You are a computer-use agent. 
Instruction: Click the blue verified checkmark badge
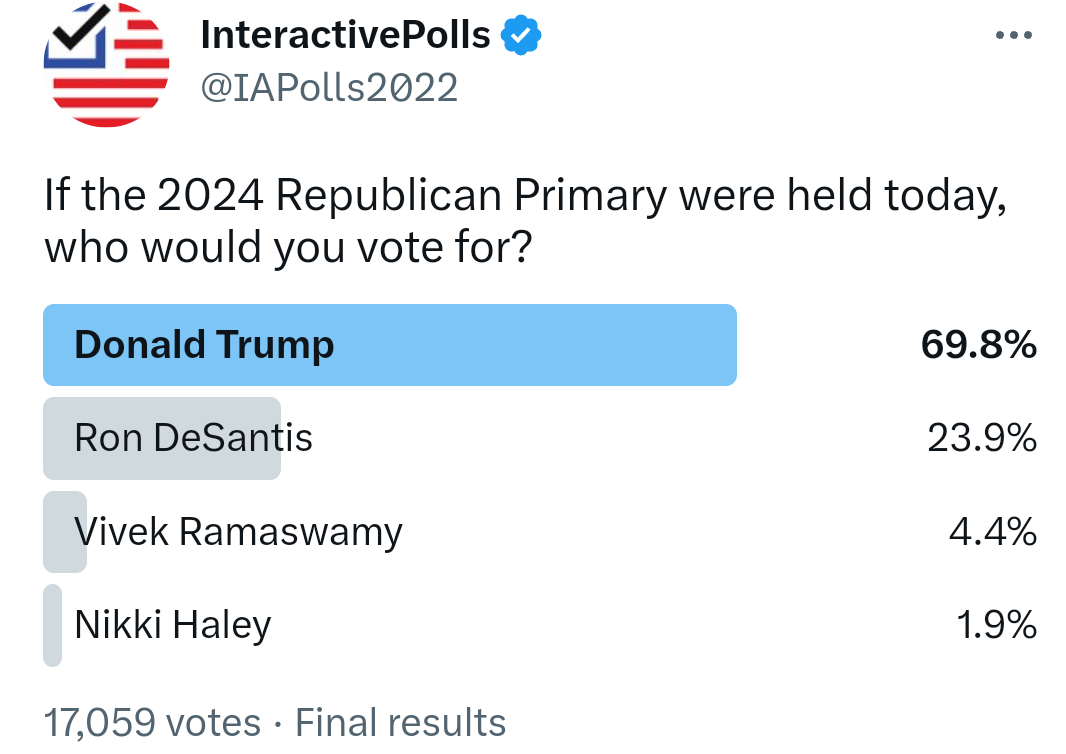[x=521, y=35]
